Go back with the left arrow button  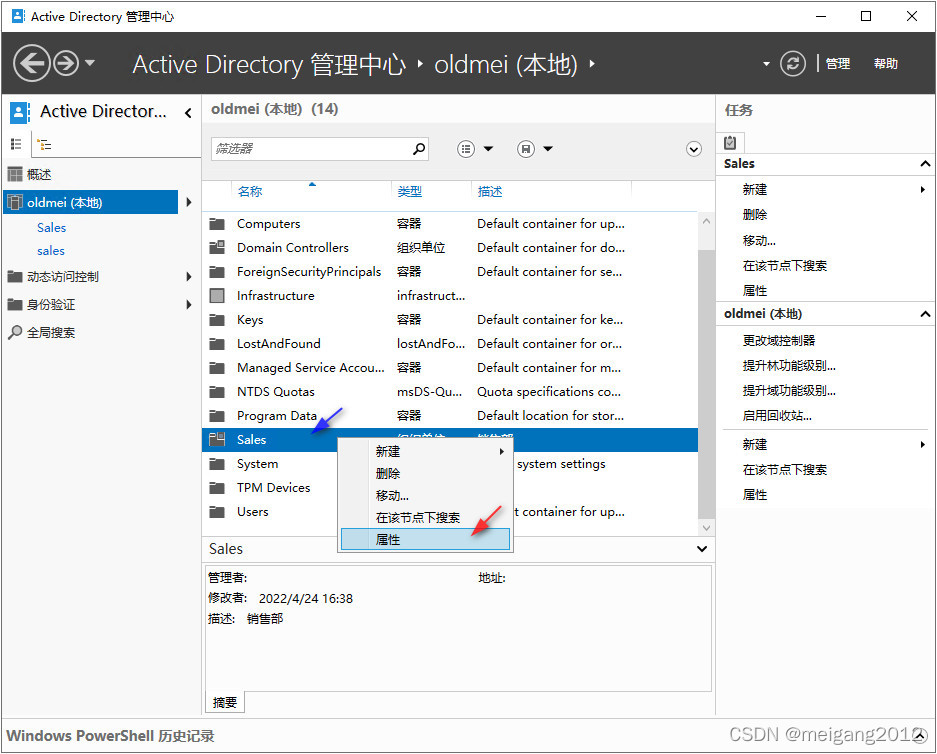point(31,63)
